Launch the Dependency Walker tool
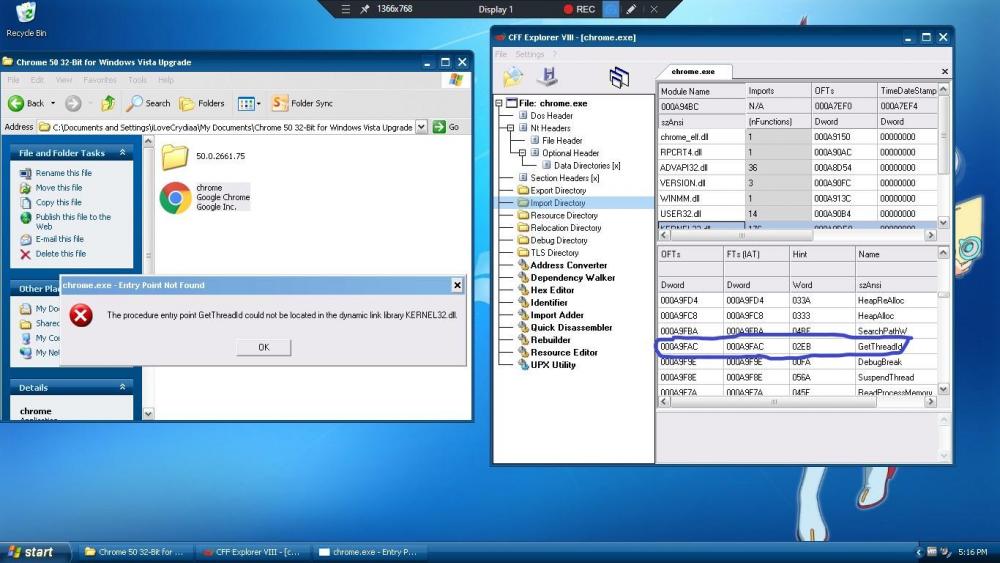 click(572, 278)
